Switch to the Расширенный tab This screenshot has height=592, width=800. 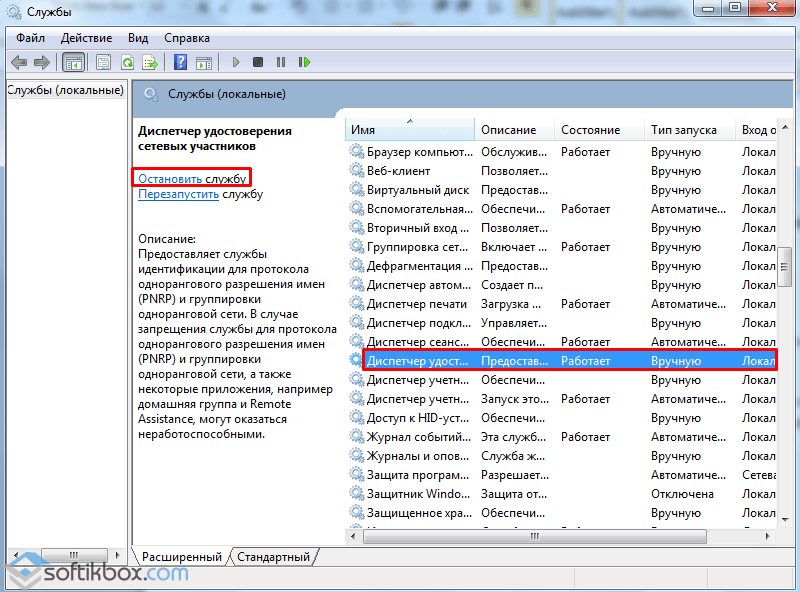click(x=182, y=557)
